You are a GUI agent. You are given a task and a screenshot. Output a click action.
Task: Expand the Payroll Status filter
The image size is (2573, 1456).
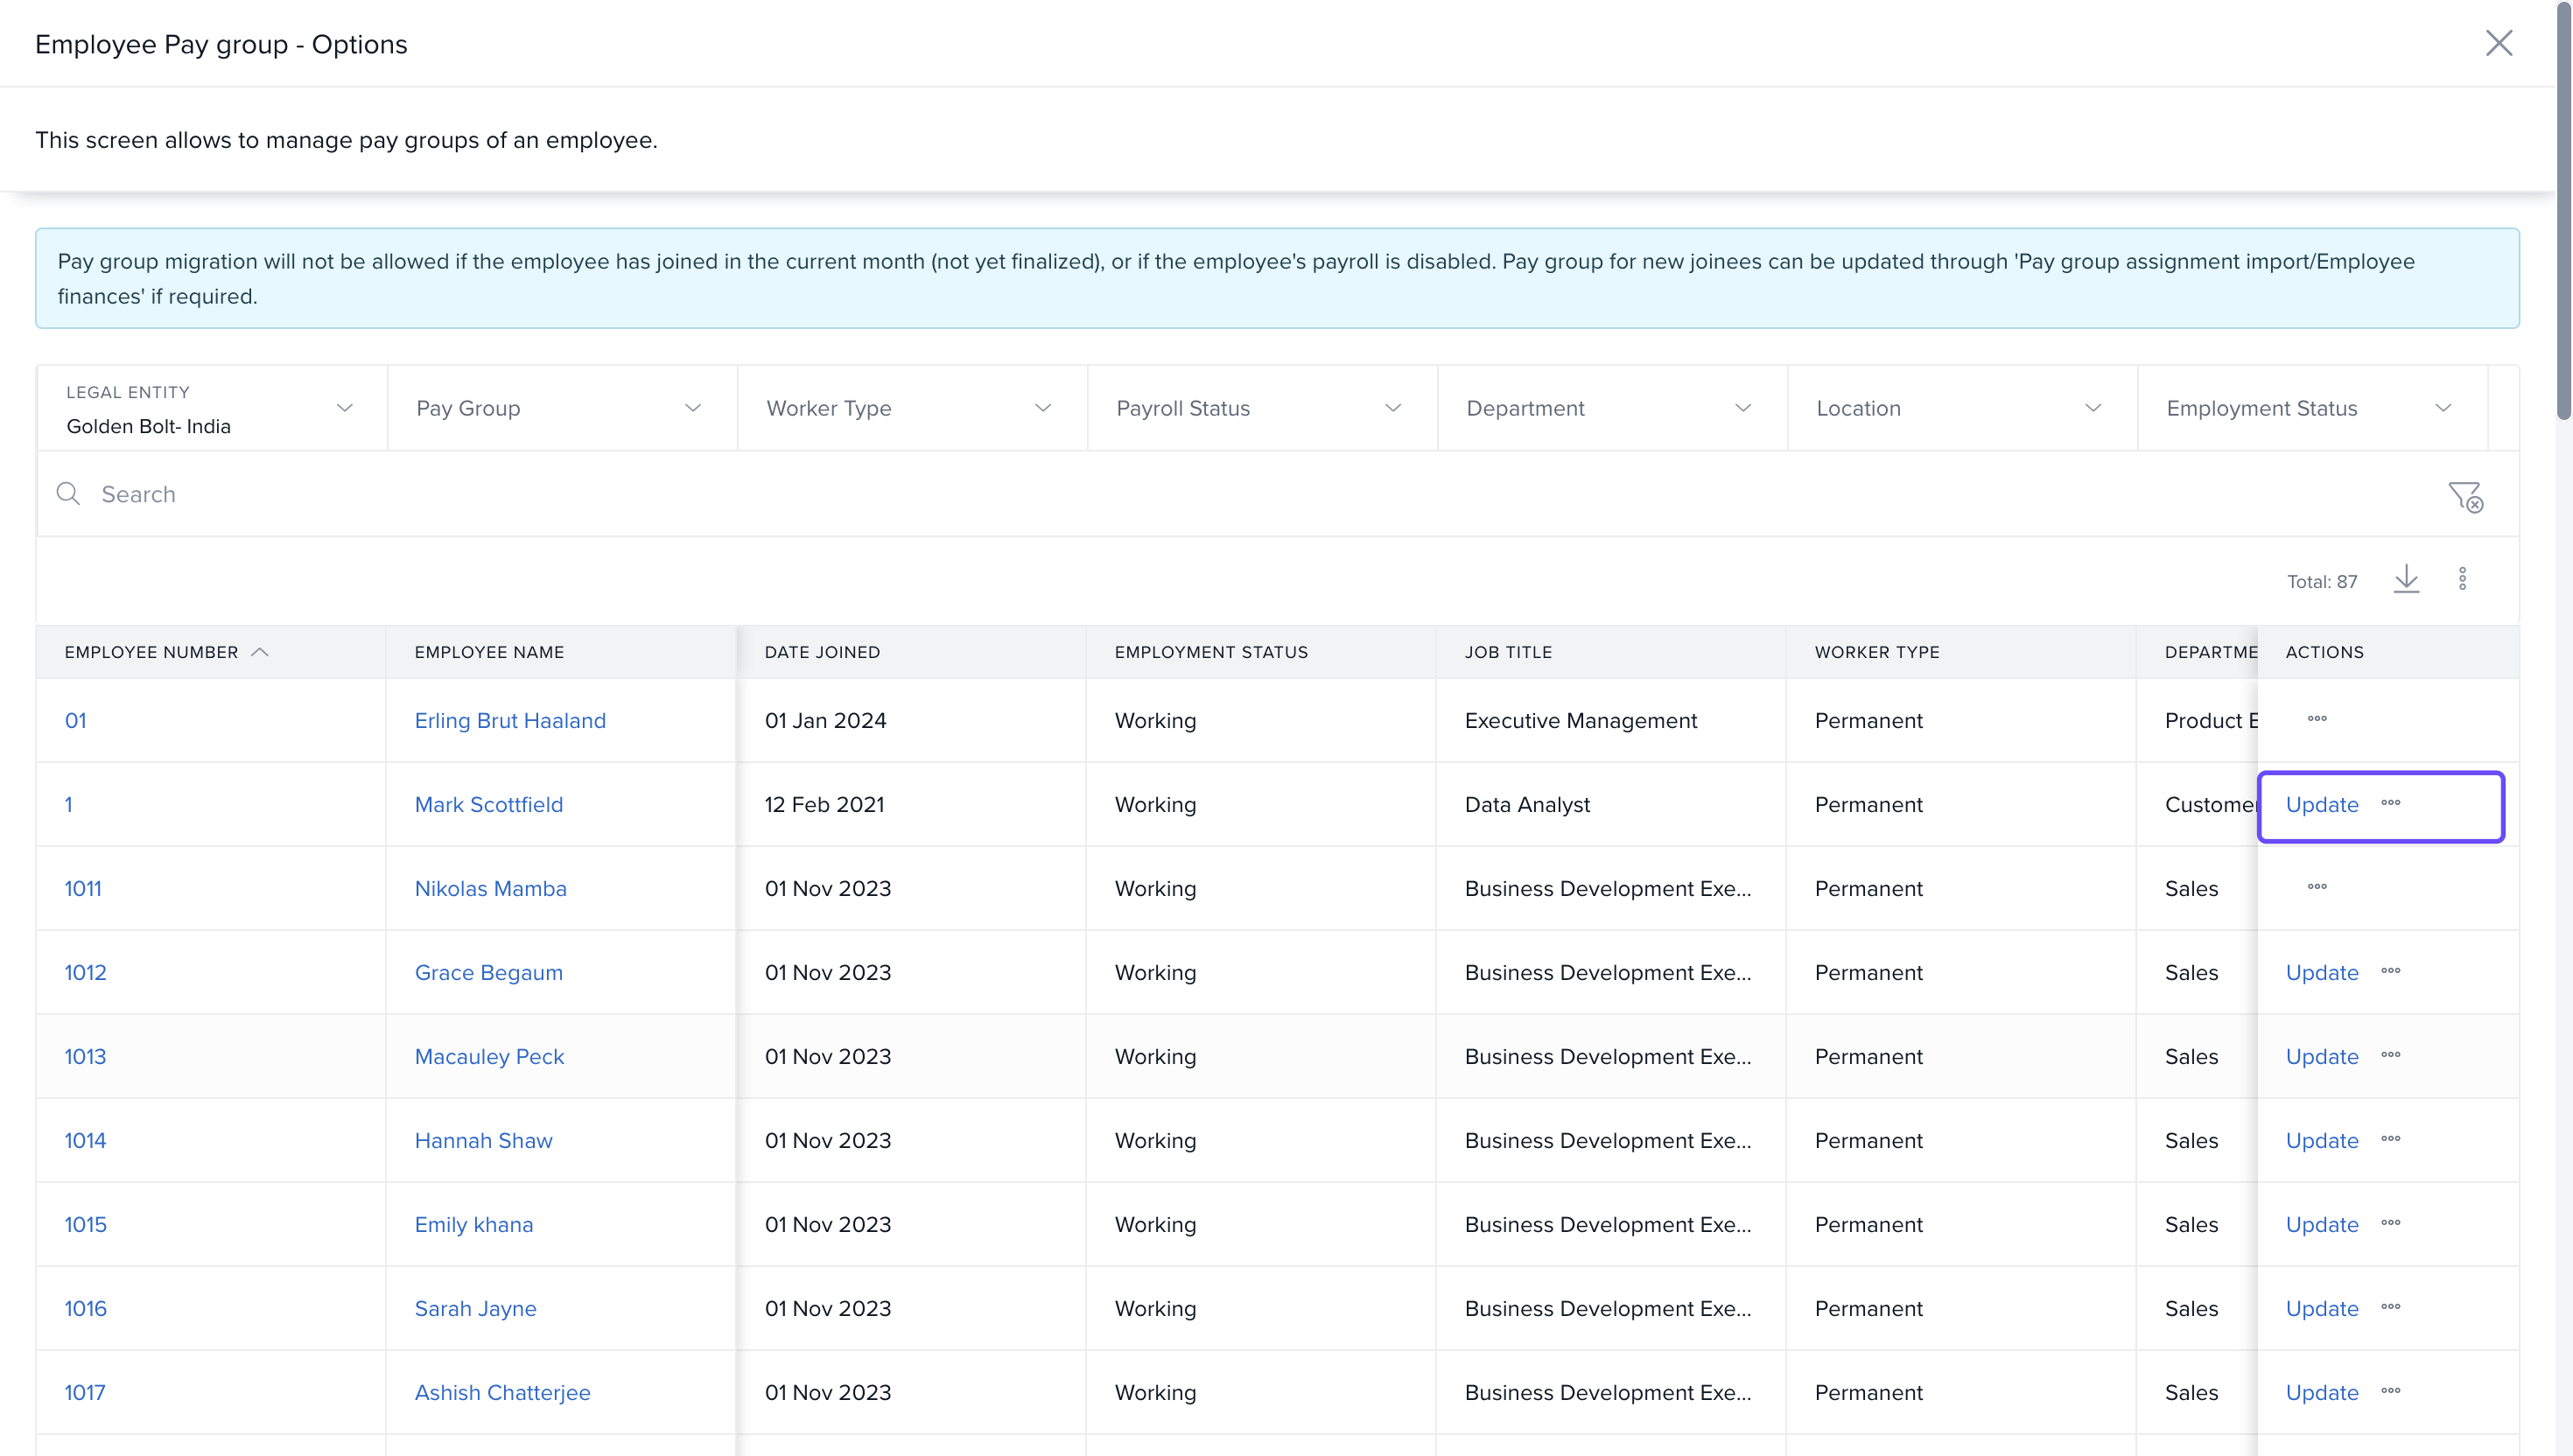coord(1392,408)
